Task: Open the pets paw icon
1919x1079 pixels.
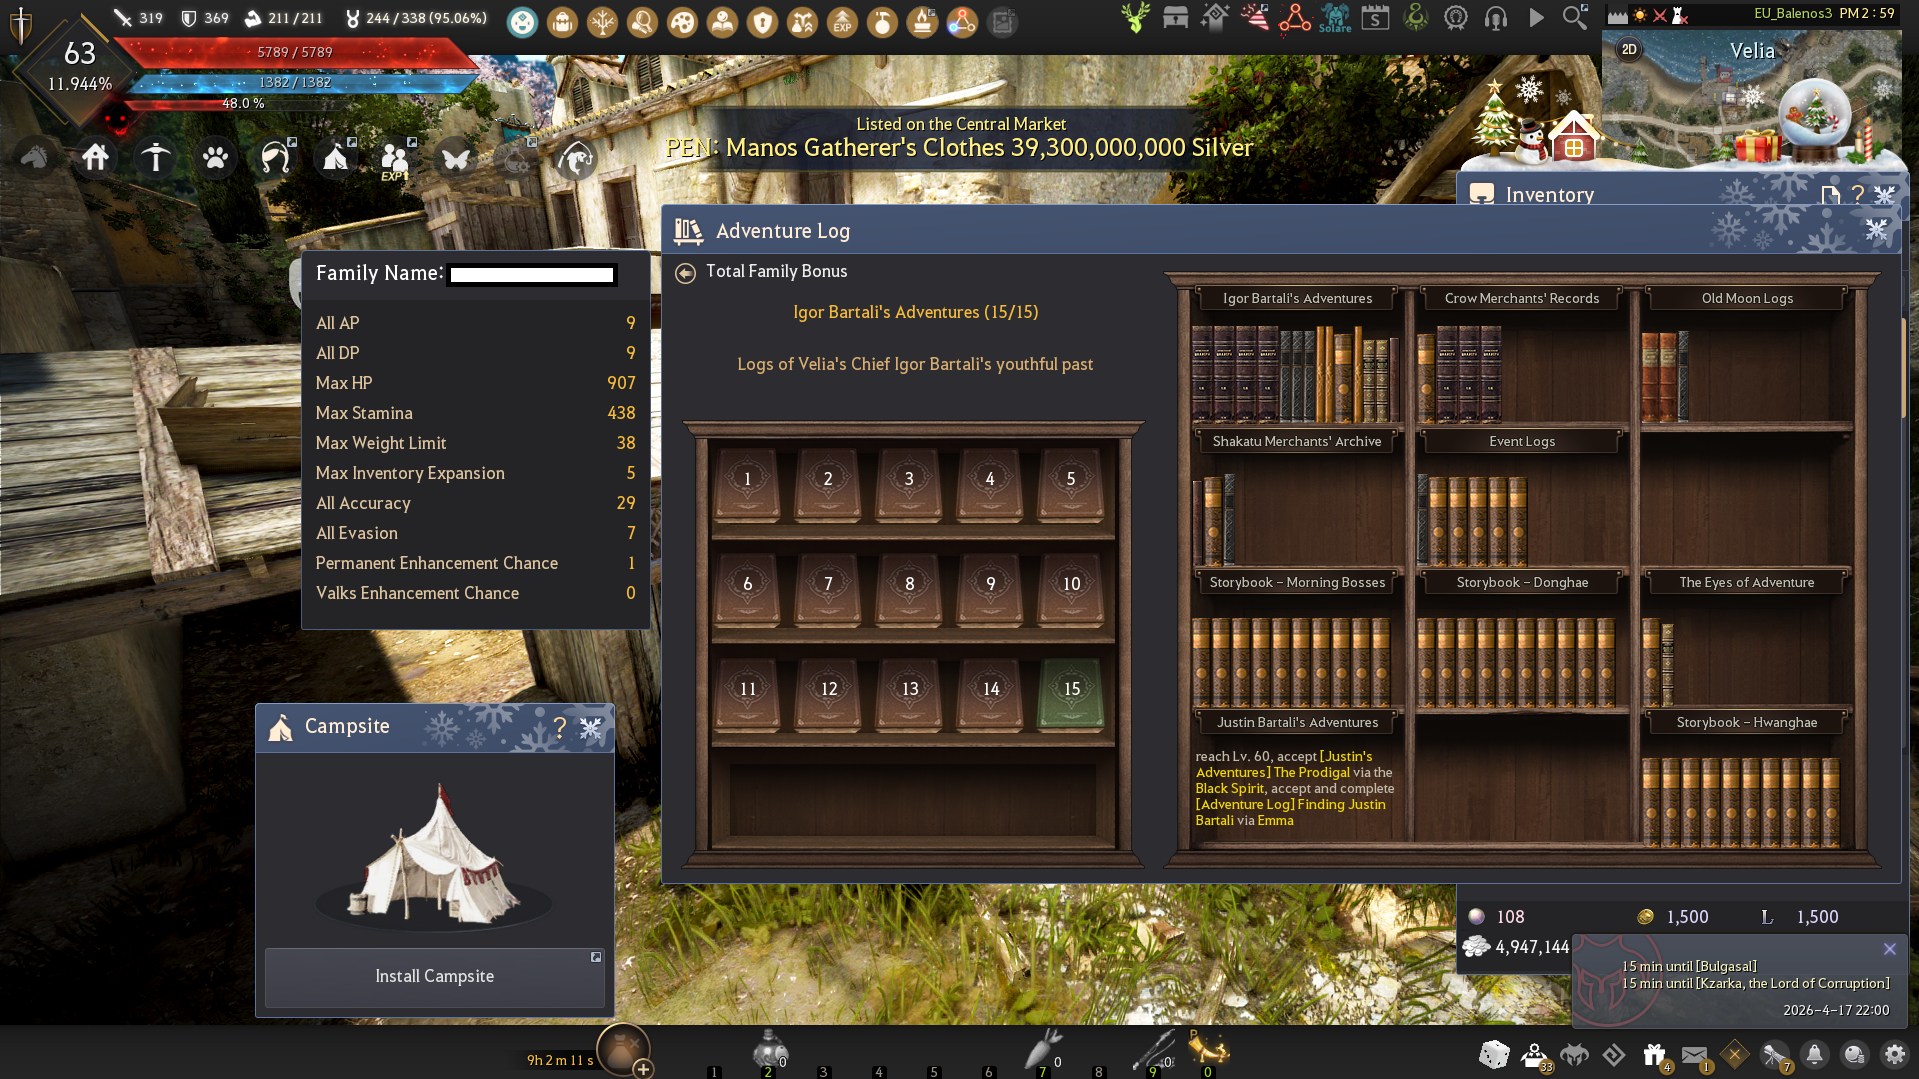Action: click(x=216, y=158)
